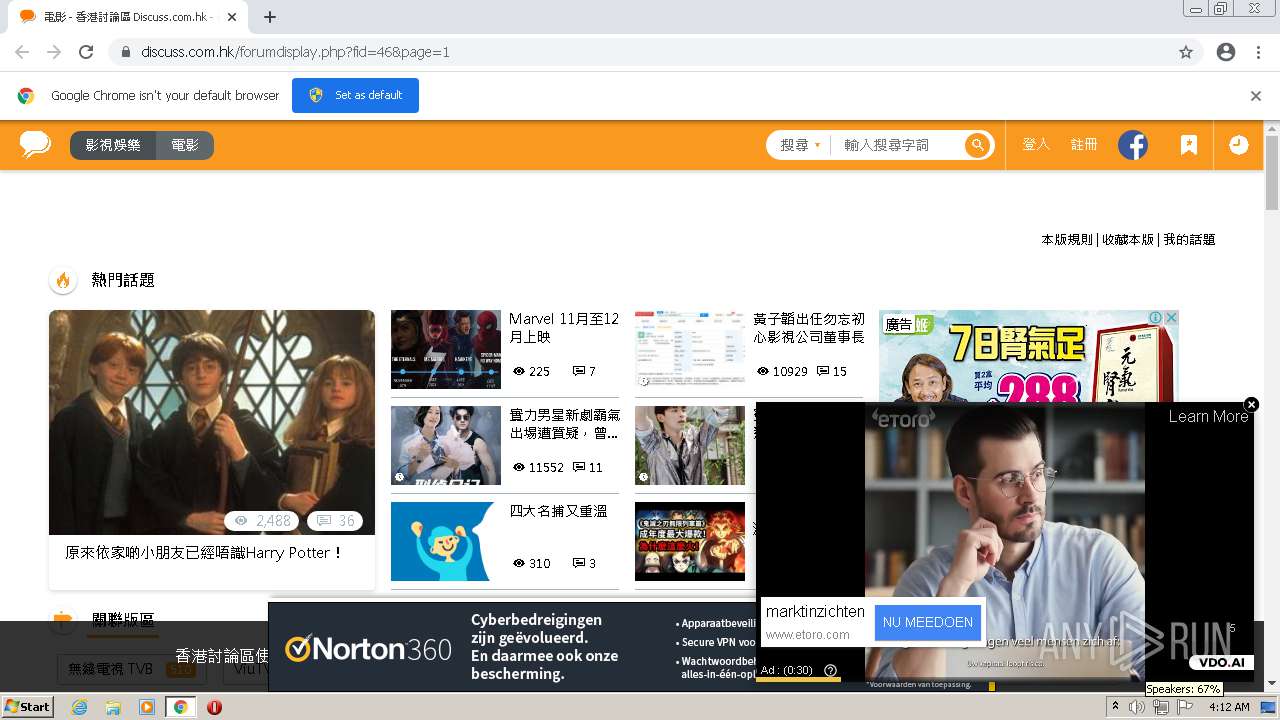The image size is (1280, 720).
Task: Open the 黃子韜出任勿忘初心 thread title
Action: [809, 328]
